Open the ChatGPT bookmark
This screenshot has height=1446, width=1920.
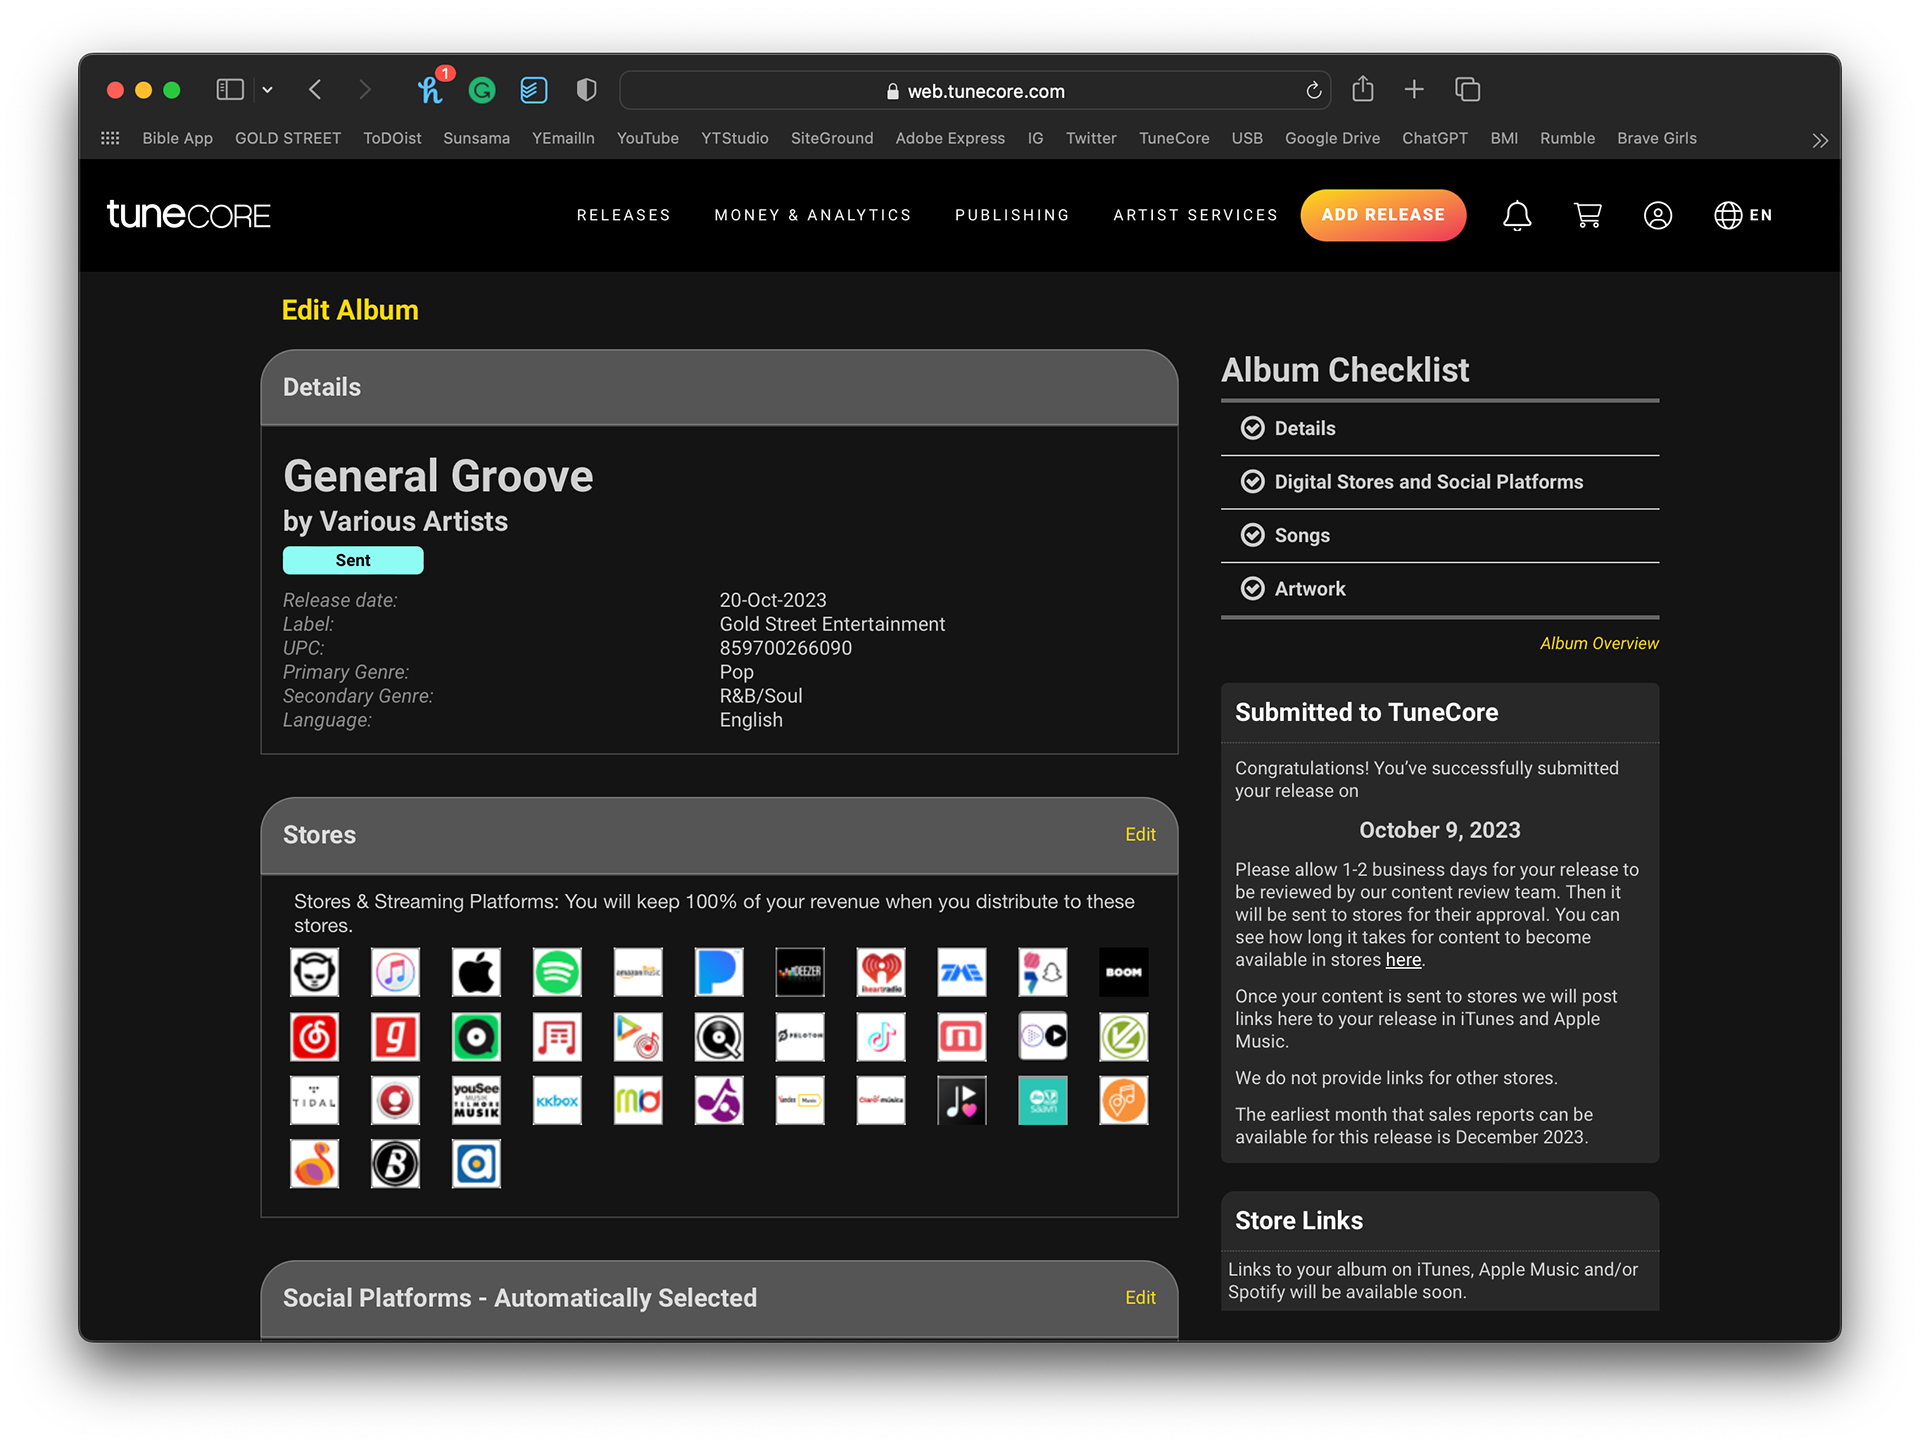tap(1435, 138)
